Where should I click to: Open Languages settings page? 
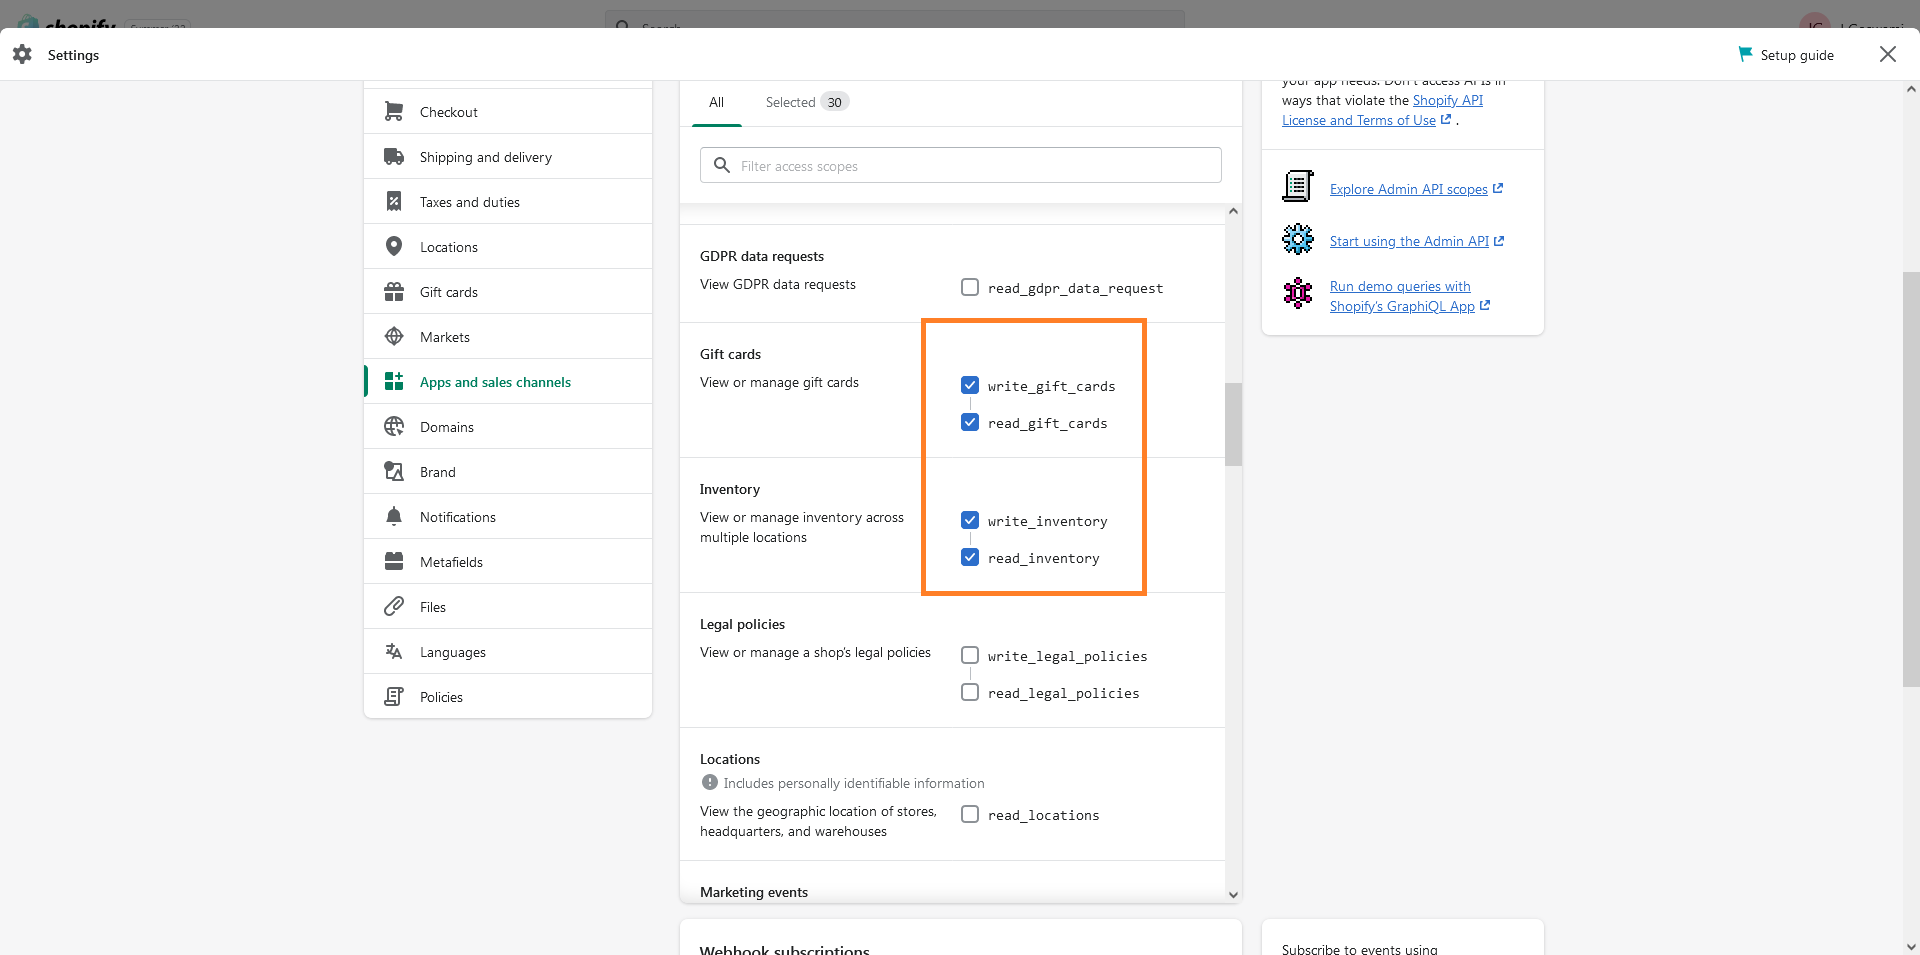508,652
